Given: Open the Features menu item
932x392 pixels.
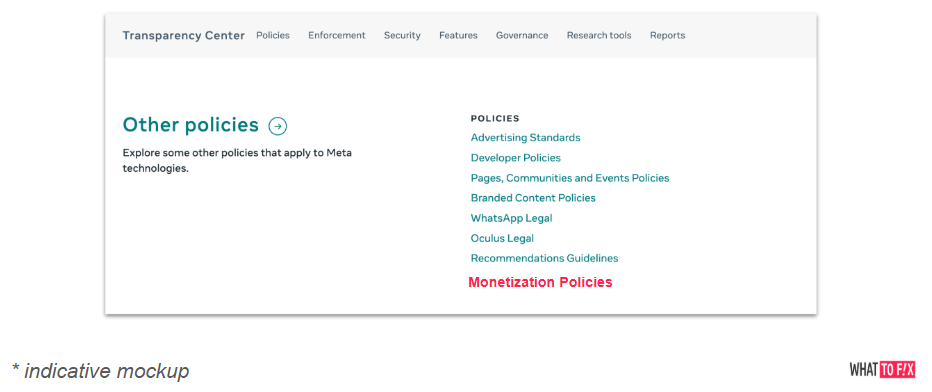Looking at the screenshot, I should tap(458, 36).
